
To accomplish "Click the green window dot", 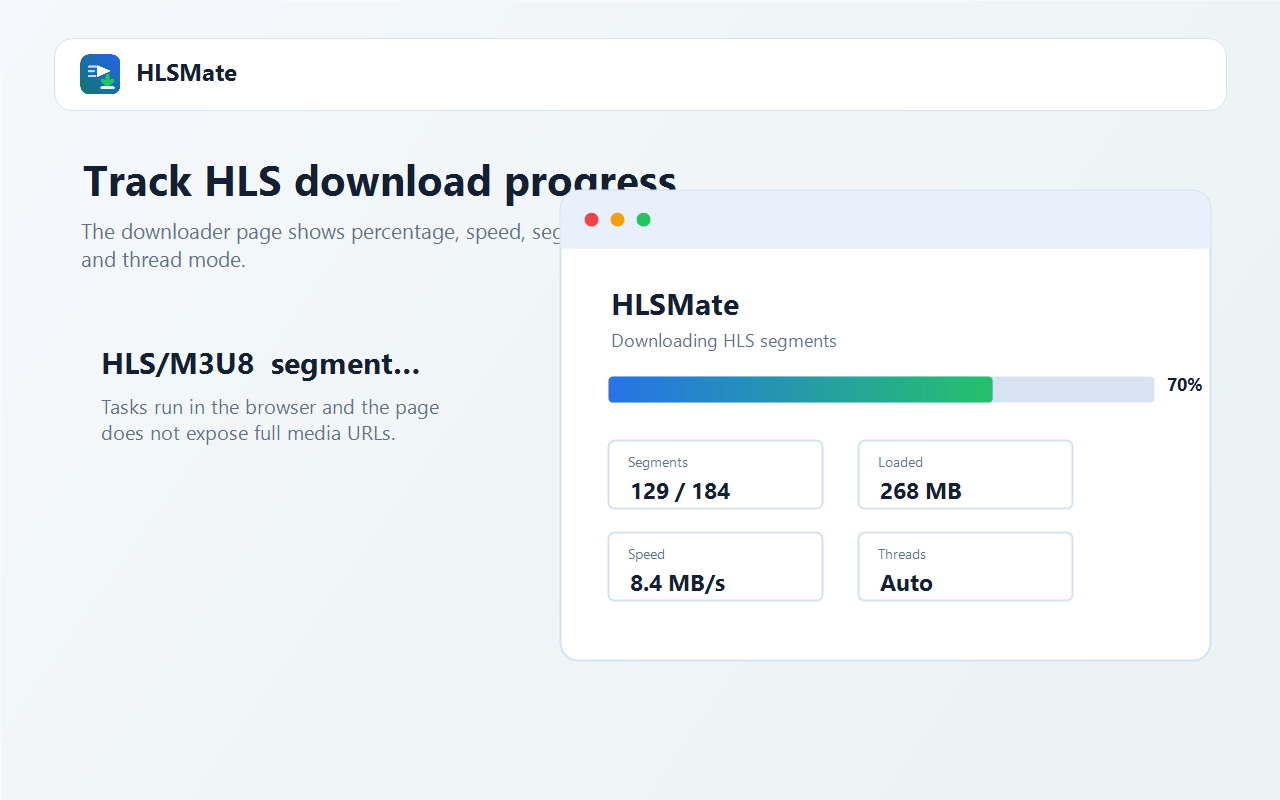I will (643, 219).
